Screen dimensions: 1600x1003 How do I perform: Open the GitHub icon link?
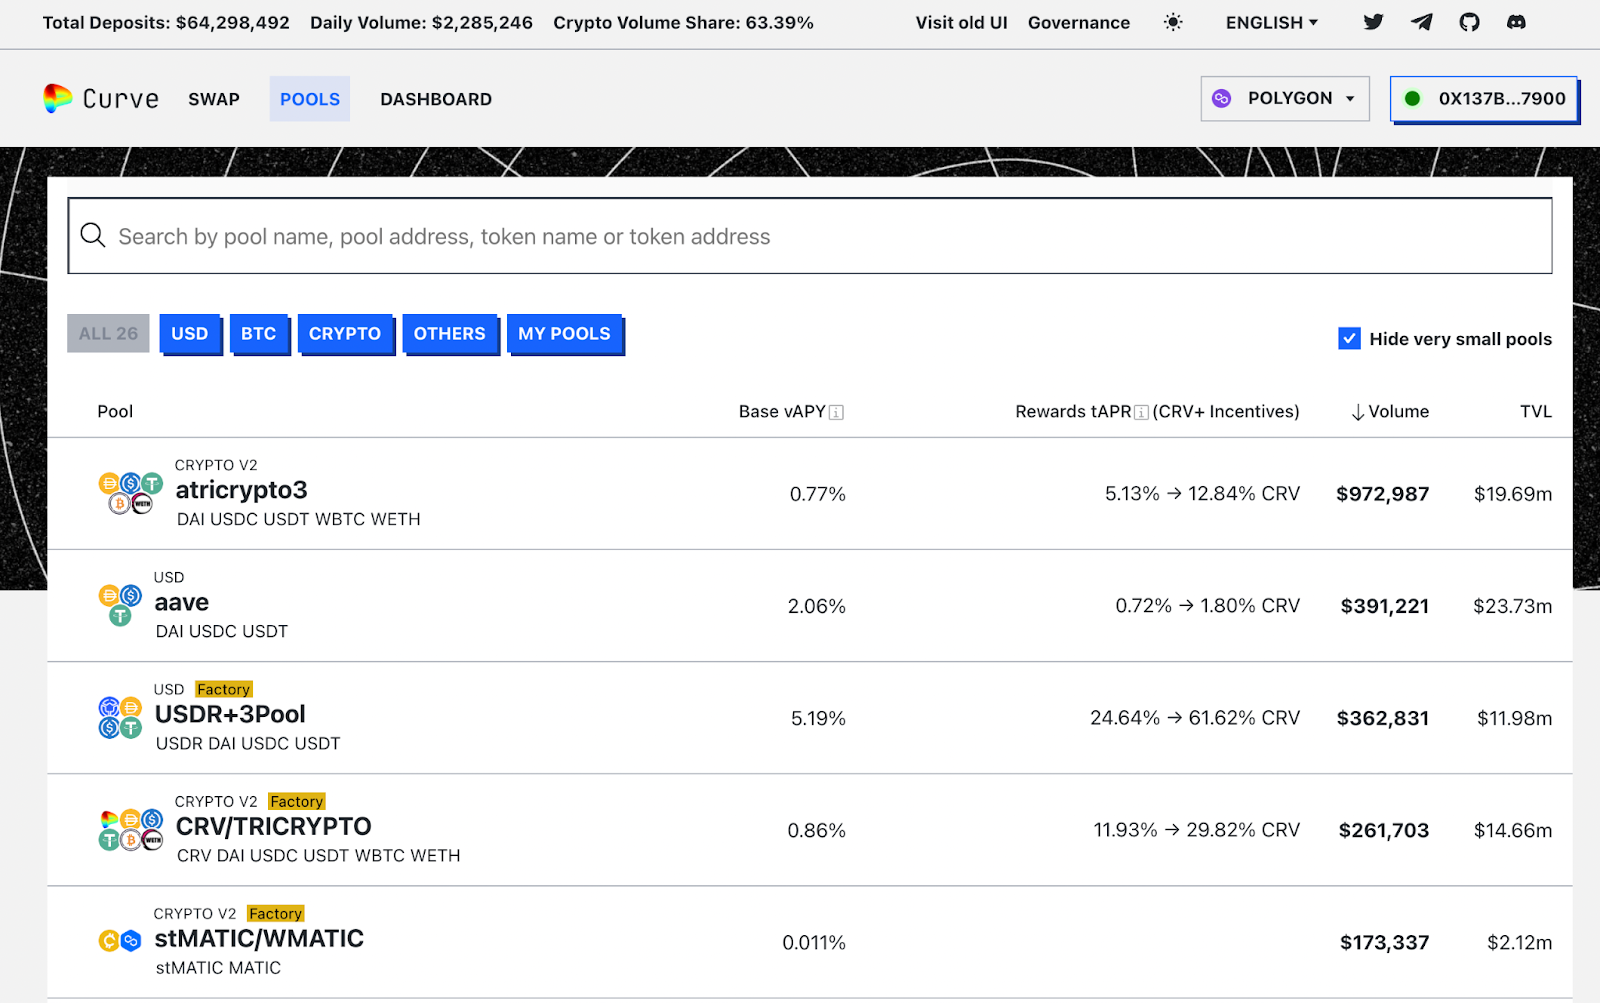point(1469,22)
